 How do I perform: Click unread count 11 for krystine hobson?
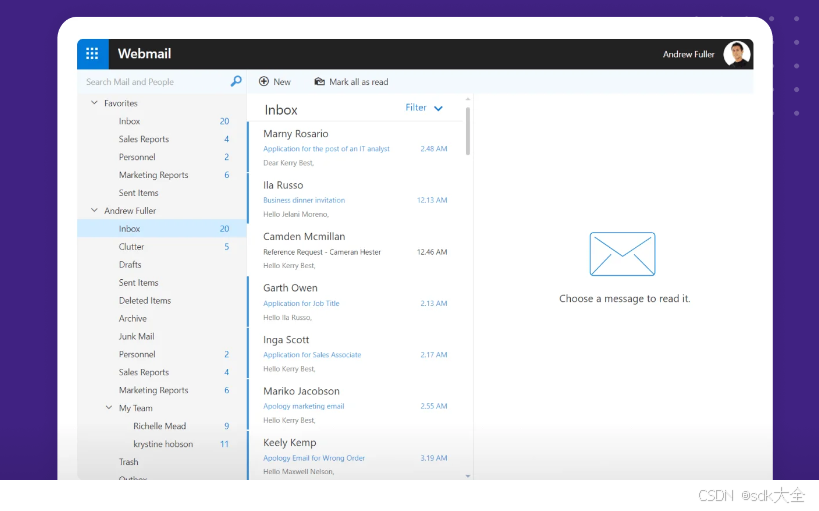coord(224,444)
